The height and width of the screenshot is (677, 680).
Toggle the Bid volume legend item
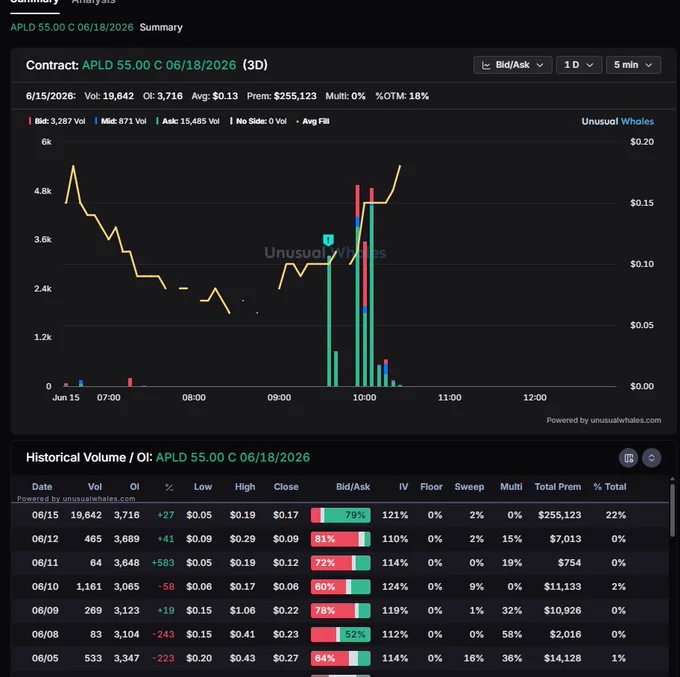click(x=57, y=121)
